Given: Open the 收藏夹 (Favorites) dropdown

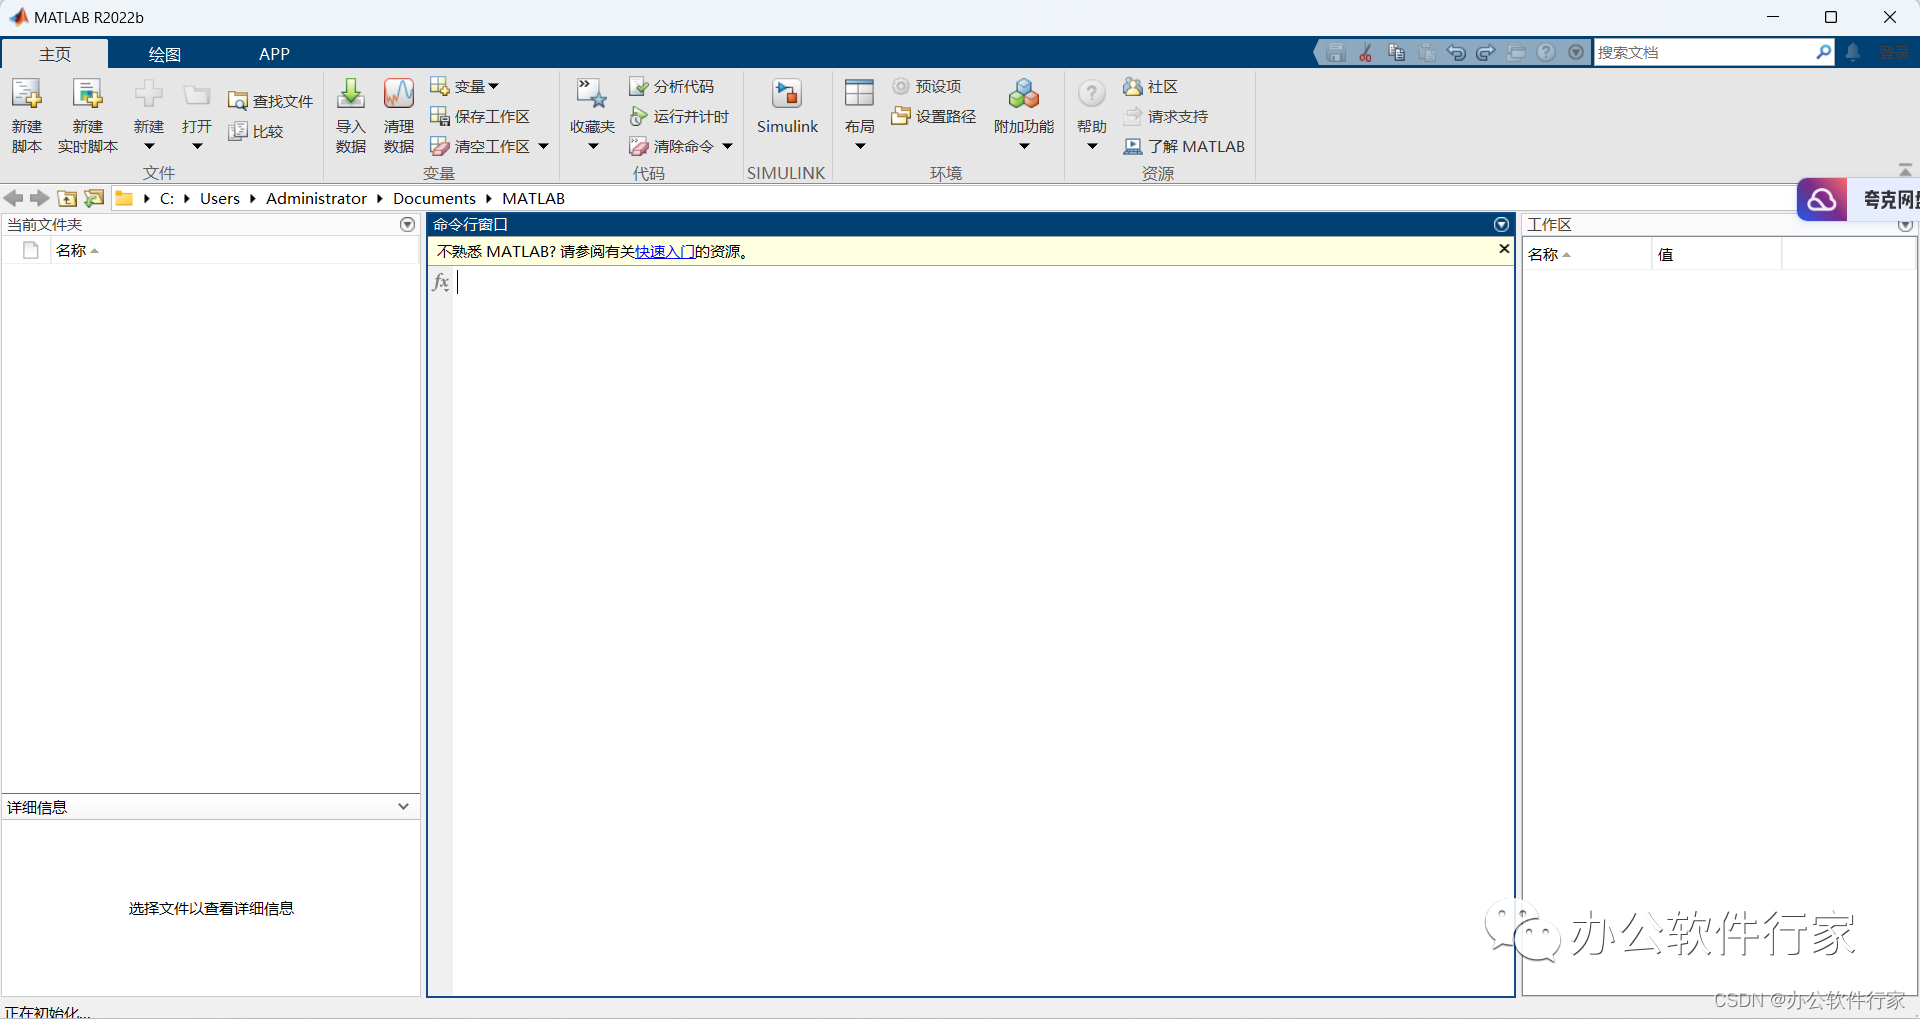Looking at the screenshot, I should 592,116.
